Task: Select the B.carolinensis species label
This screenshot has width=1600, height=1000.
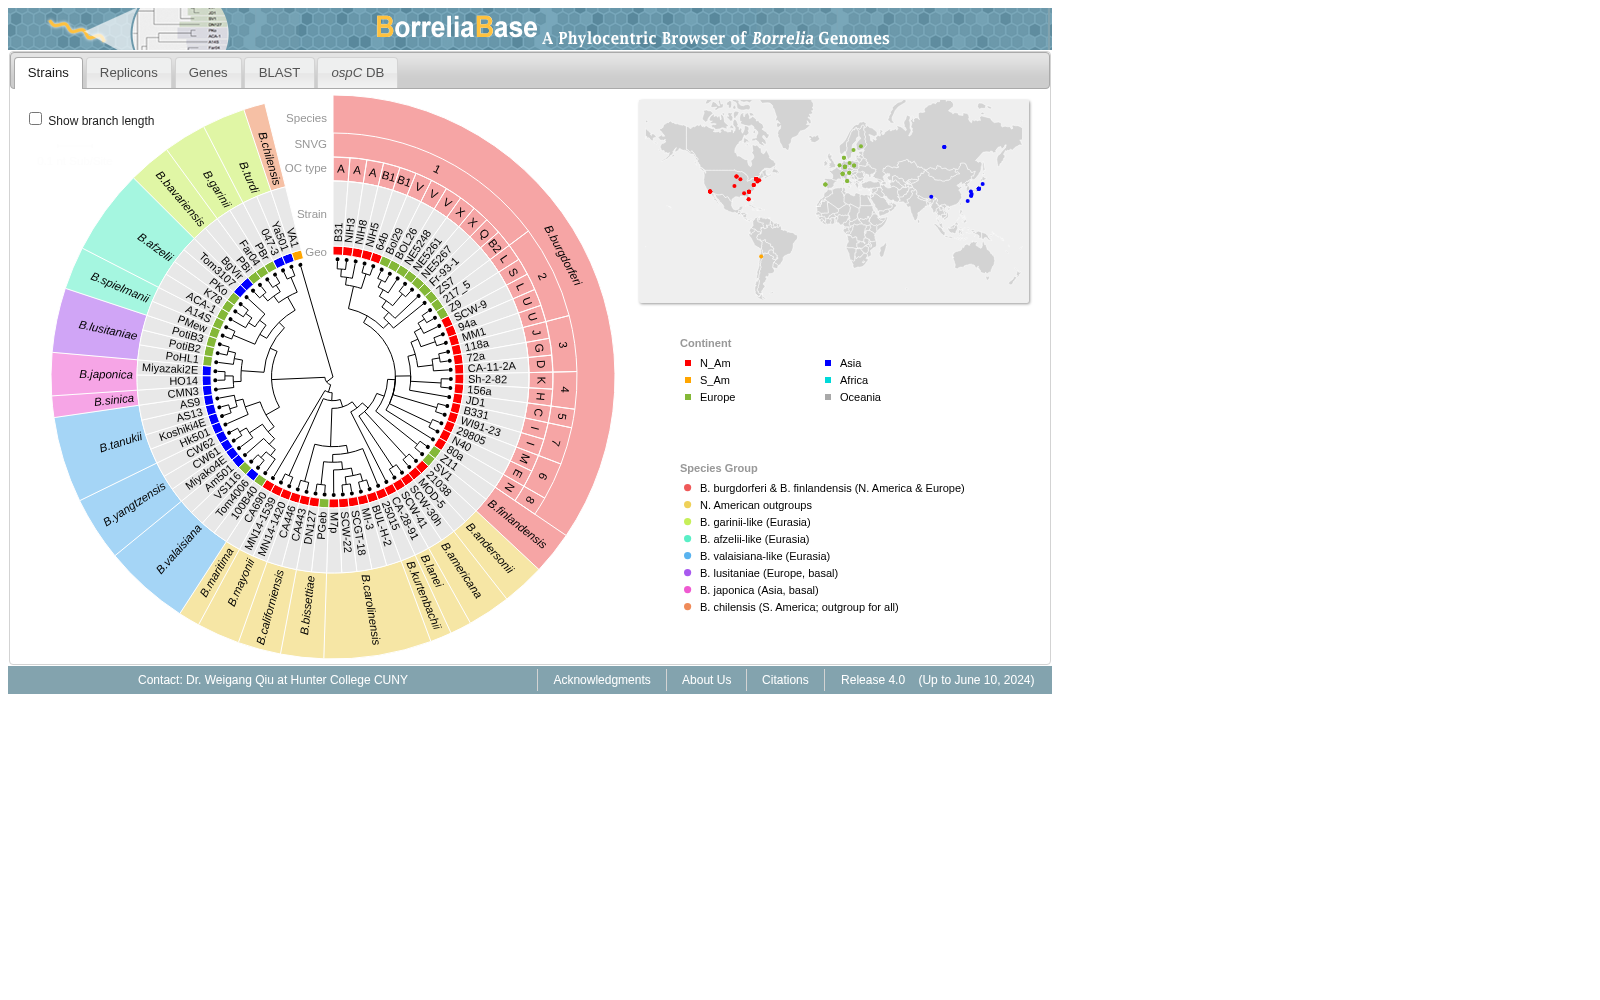Action: (371, 609)
